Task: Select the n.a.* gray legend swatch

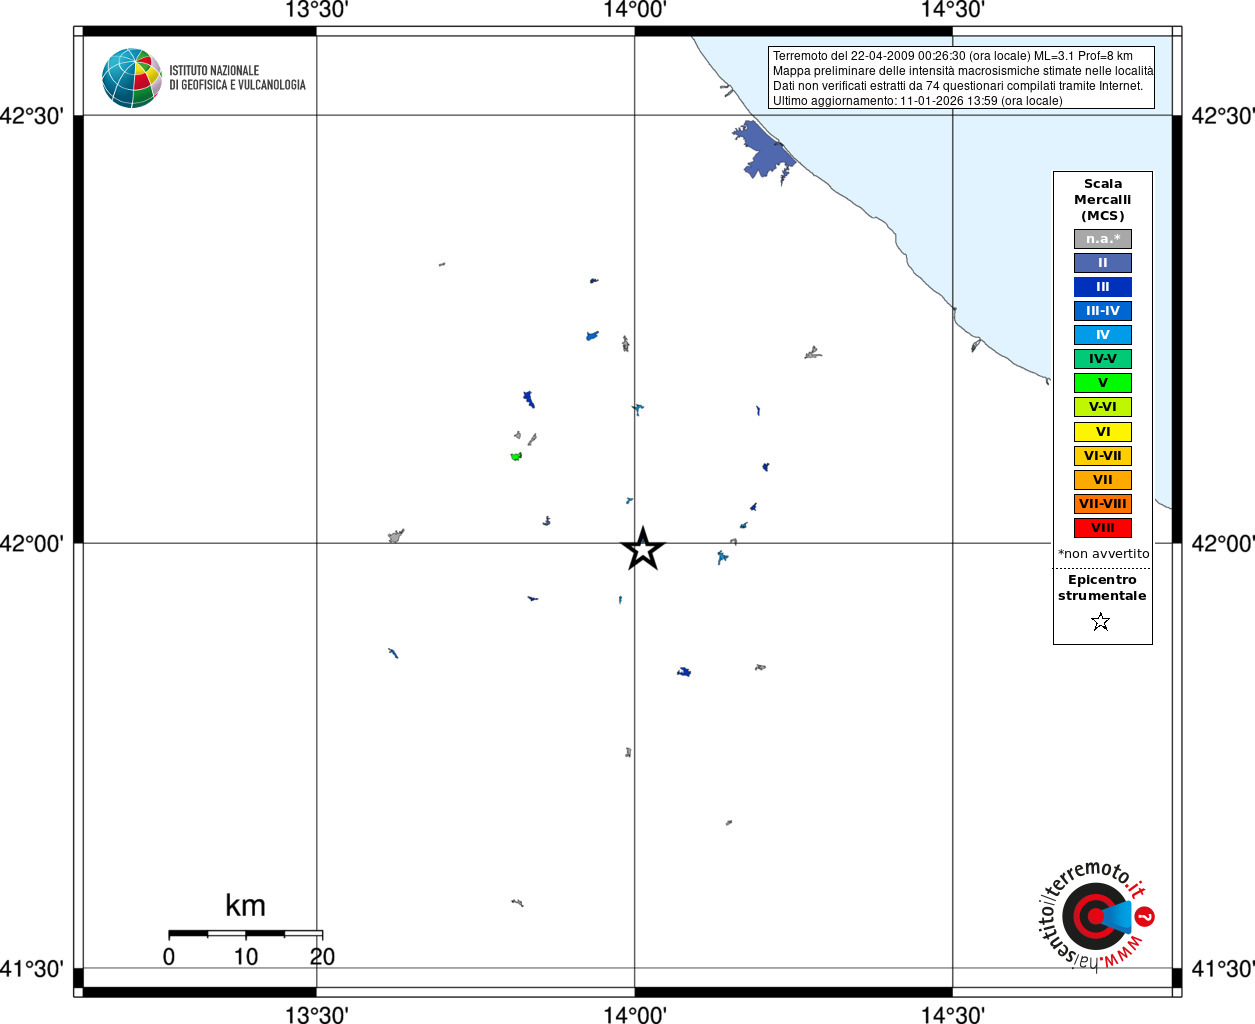Action: tap(1103, 239)
